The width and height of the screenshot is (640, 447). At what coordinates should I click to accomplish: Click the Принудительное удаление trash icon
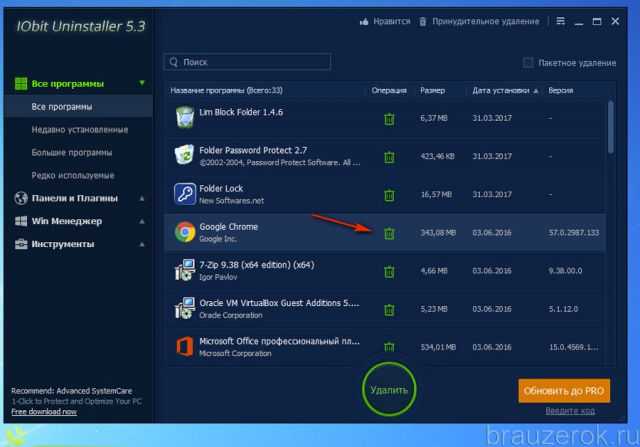[x=423, y=21]
